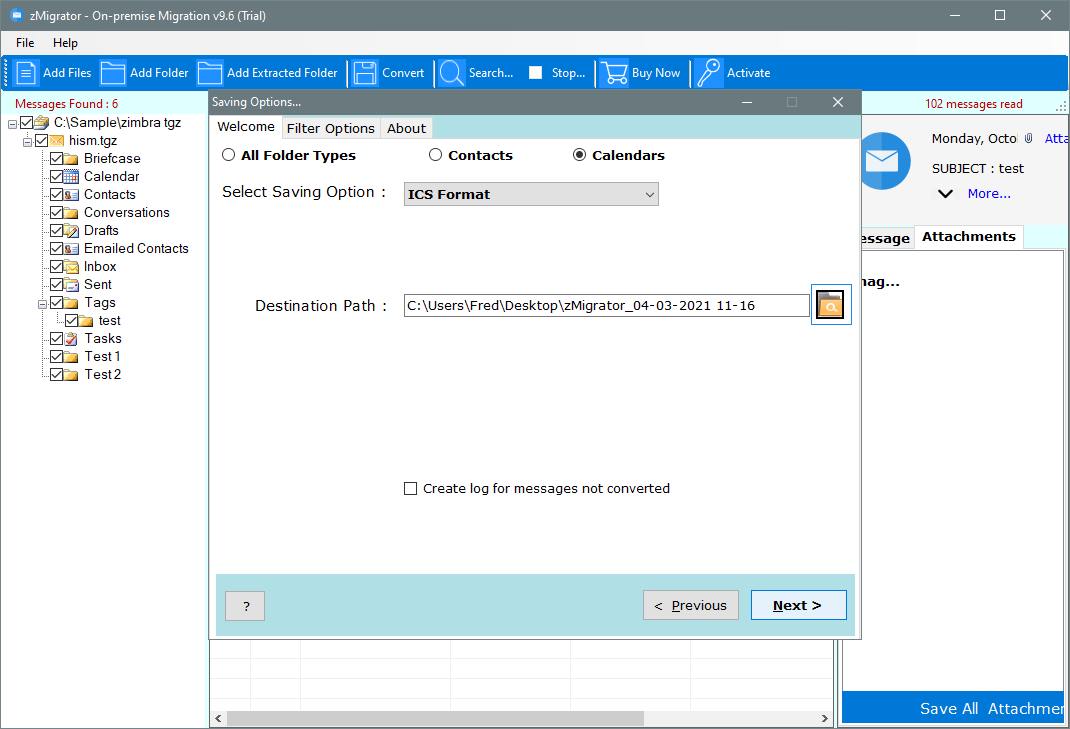Uncheck the Conversations folder checkbox

57,212
